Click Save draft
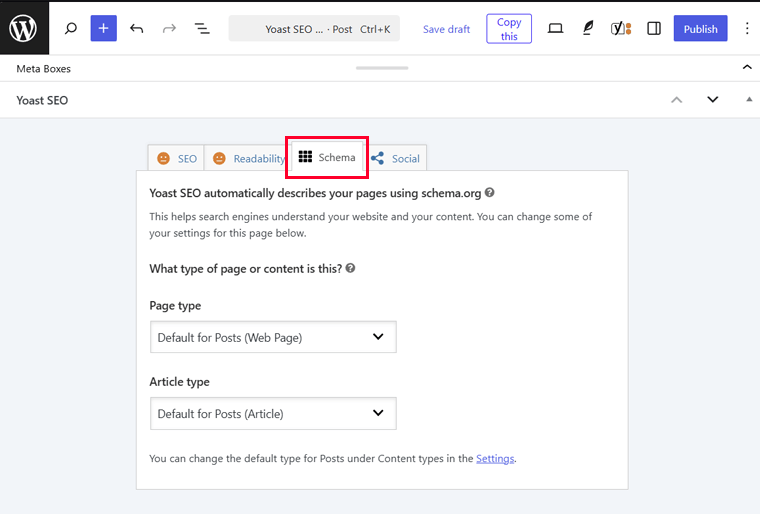 pos(446,29)
